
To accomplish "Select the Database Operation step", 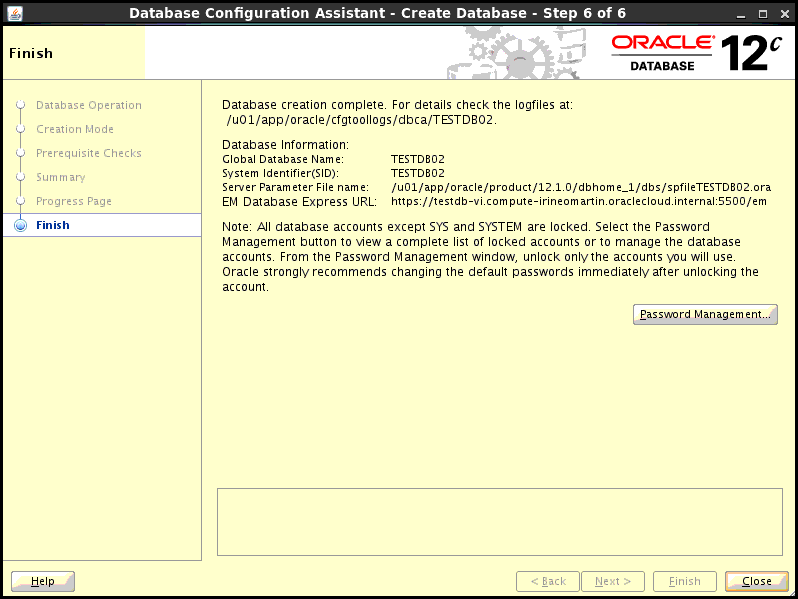I will point(89,105).
